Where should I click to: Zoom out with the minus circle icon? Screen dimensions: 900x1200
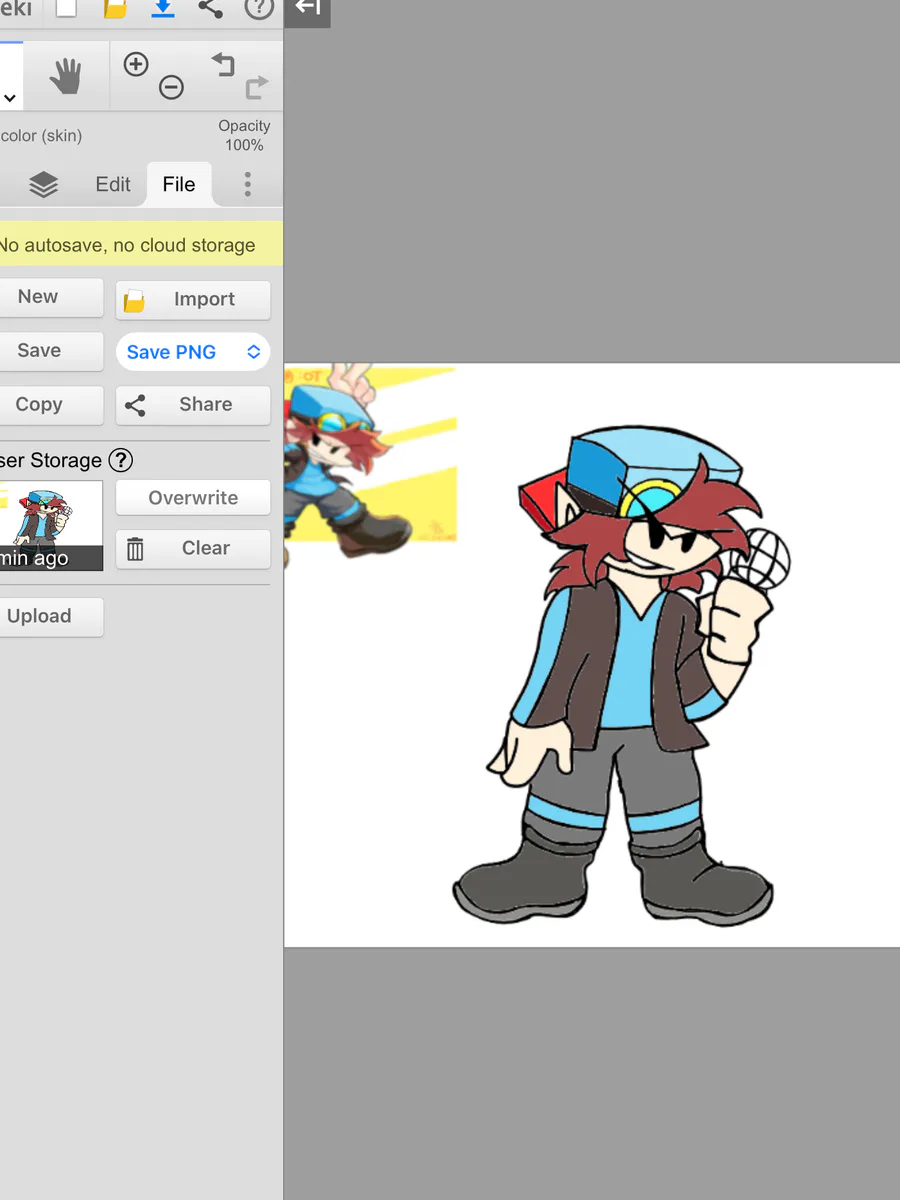[172, 88]
